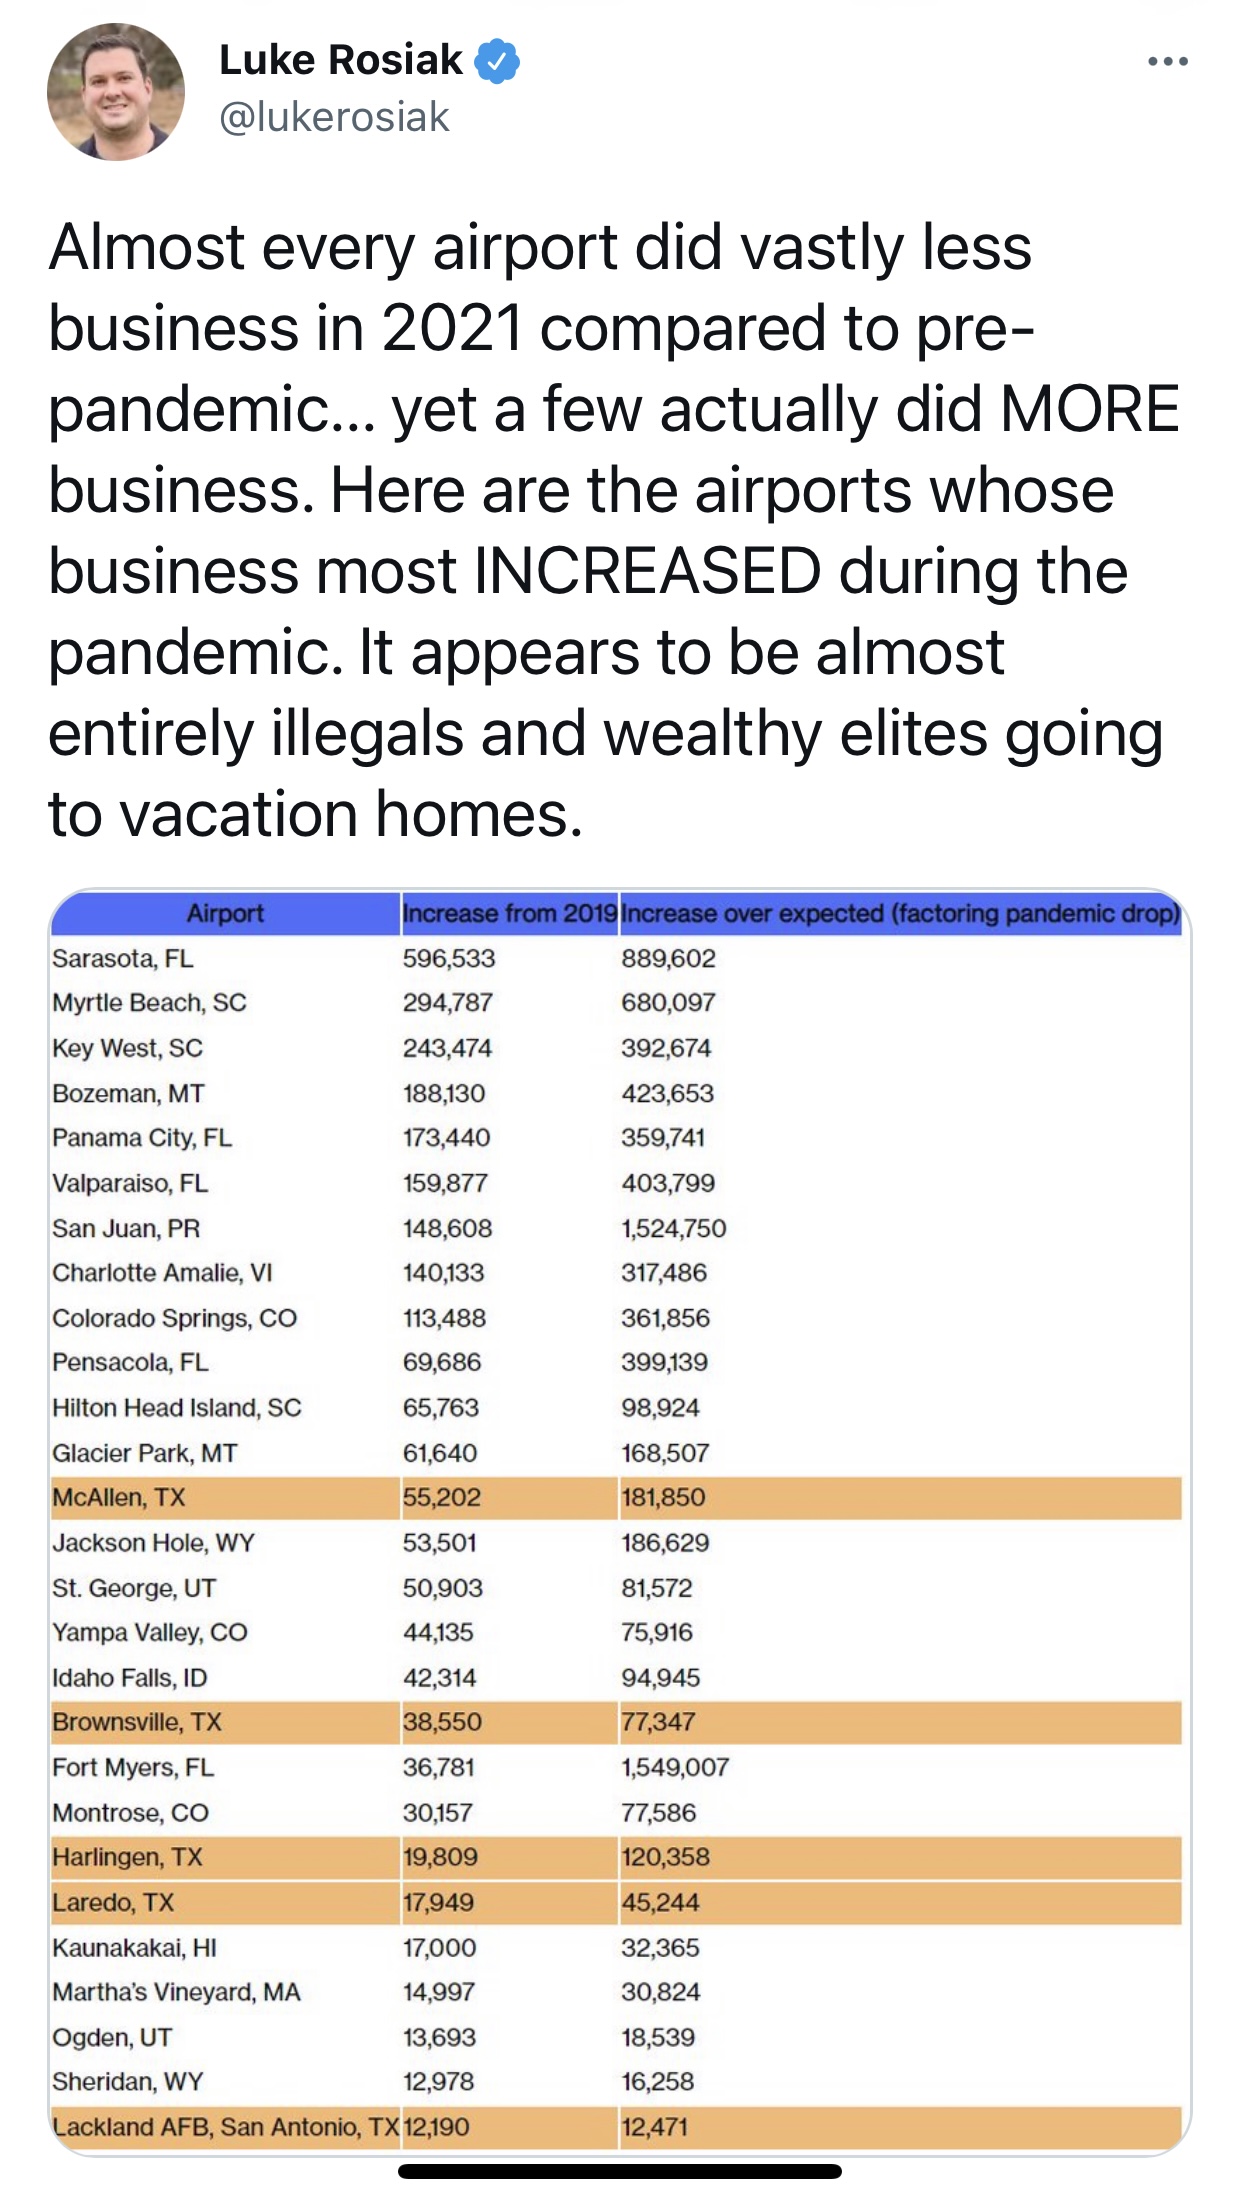Select the Sarasota, FL row
Viewport: 1241px width, 2202px height.
(x=616, y=958)
